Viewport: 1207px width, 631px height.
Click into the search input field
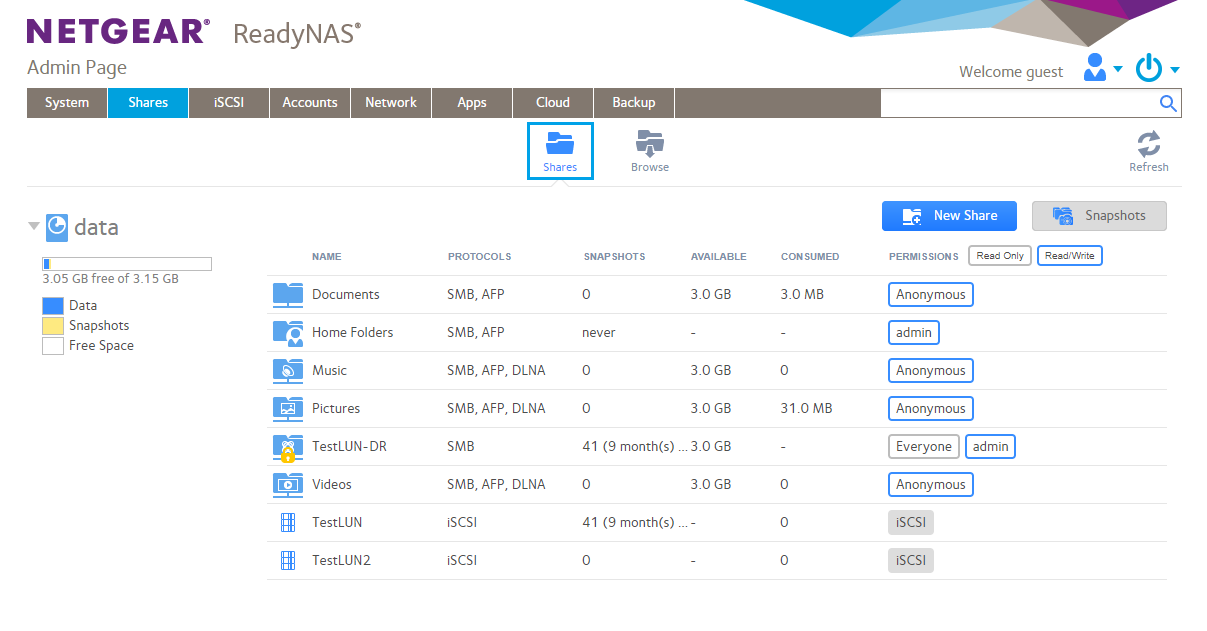(x=1016, y=103)
